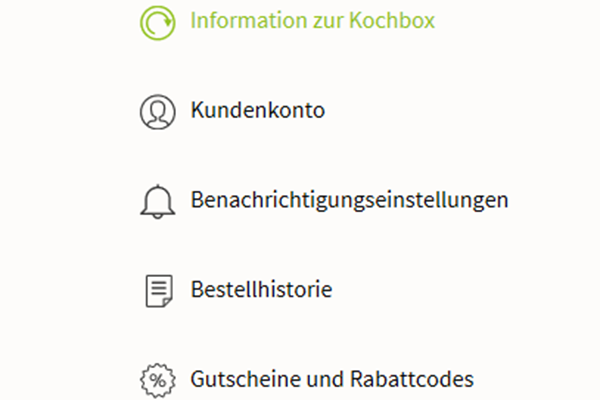Select the discount percent seal symbol
This screenshot has height=400, width=600.
[158, 380]
